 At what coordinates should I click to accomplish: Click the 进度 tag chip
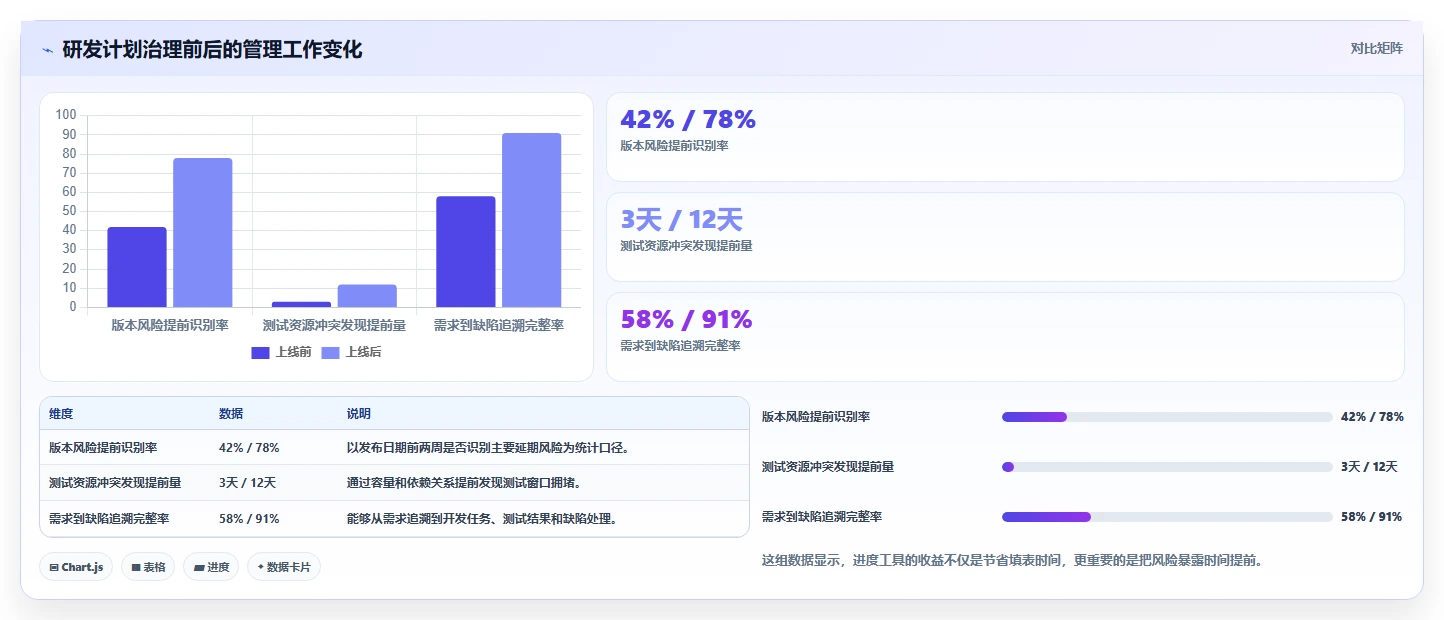click(x=211, y=567)
